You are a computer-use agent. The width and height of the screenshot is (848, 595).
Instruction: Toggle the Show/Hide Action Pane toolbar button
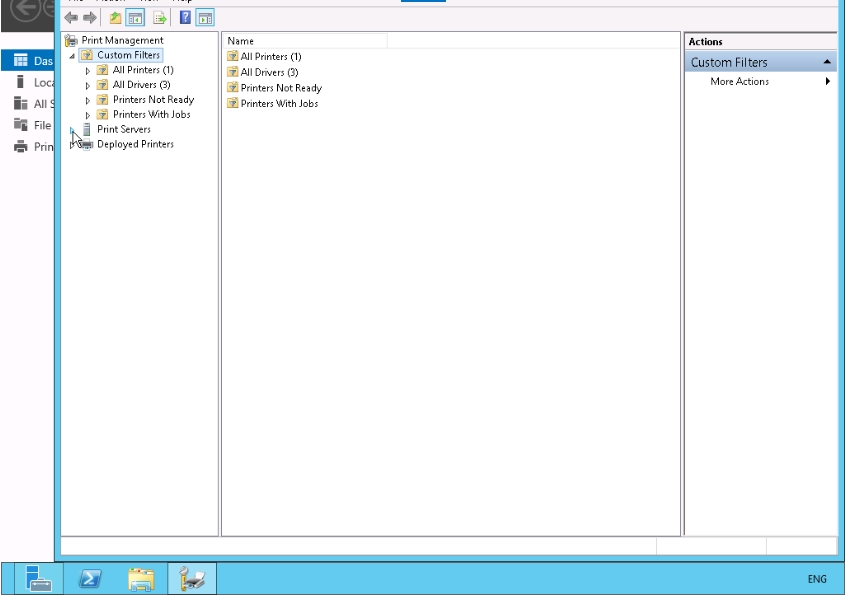[x=206, y=18]
